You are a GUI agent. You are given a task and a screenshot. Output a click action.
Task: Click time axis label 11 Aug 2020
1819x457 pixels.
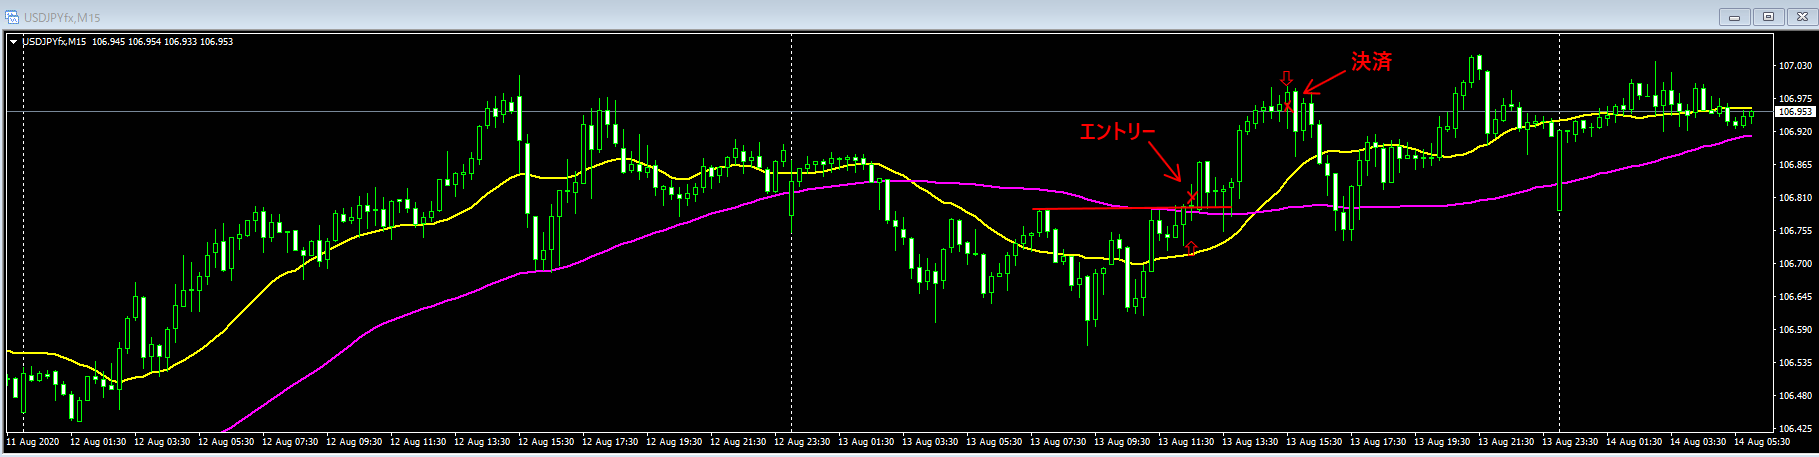pyautogui.click(x=33, y=442)
